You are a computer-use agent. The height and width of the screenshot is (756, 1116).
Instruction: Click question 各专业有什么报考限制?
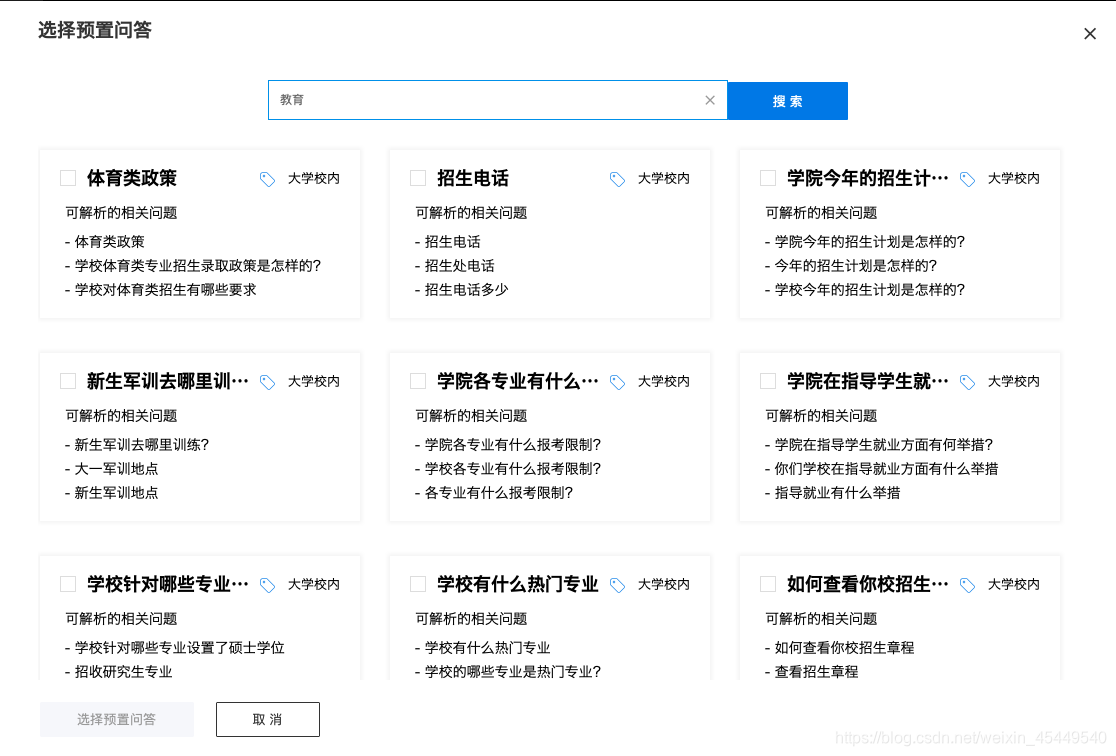pos(498,493)
